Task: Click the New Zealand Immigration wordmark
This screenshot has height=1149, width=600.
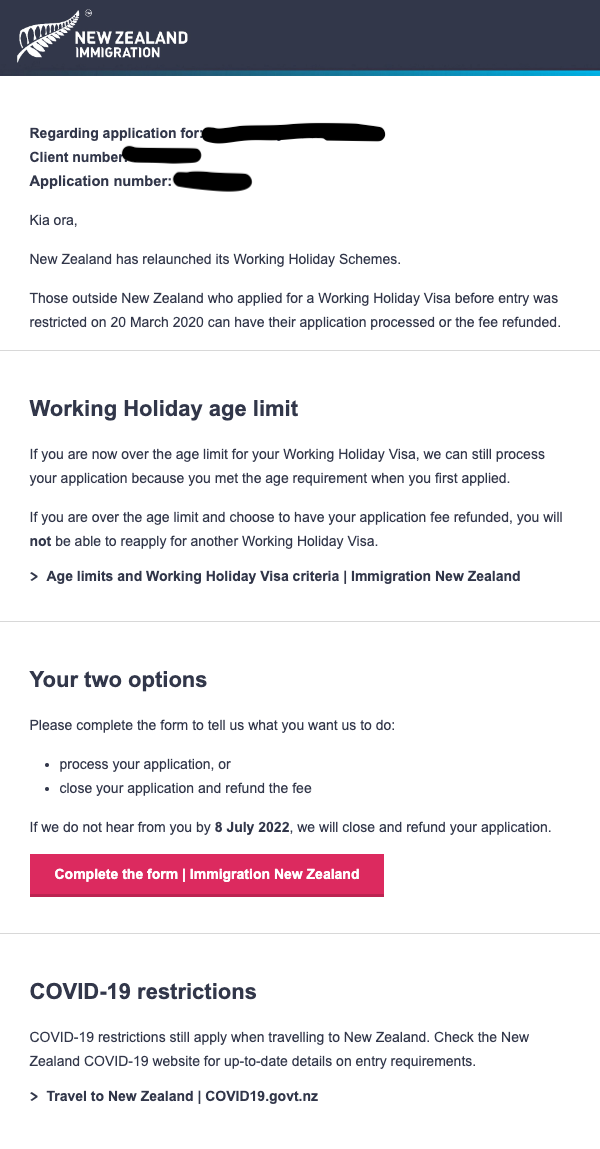Action: [131, 44]
